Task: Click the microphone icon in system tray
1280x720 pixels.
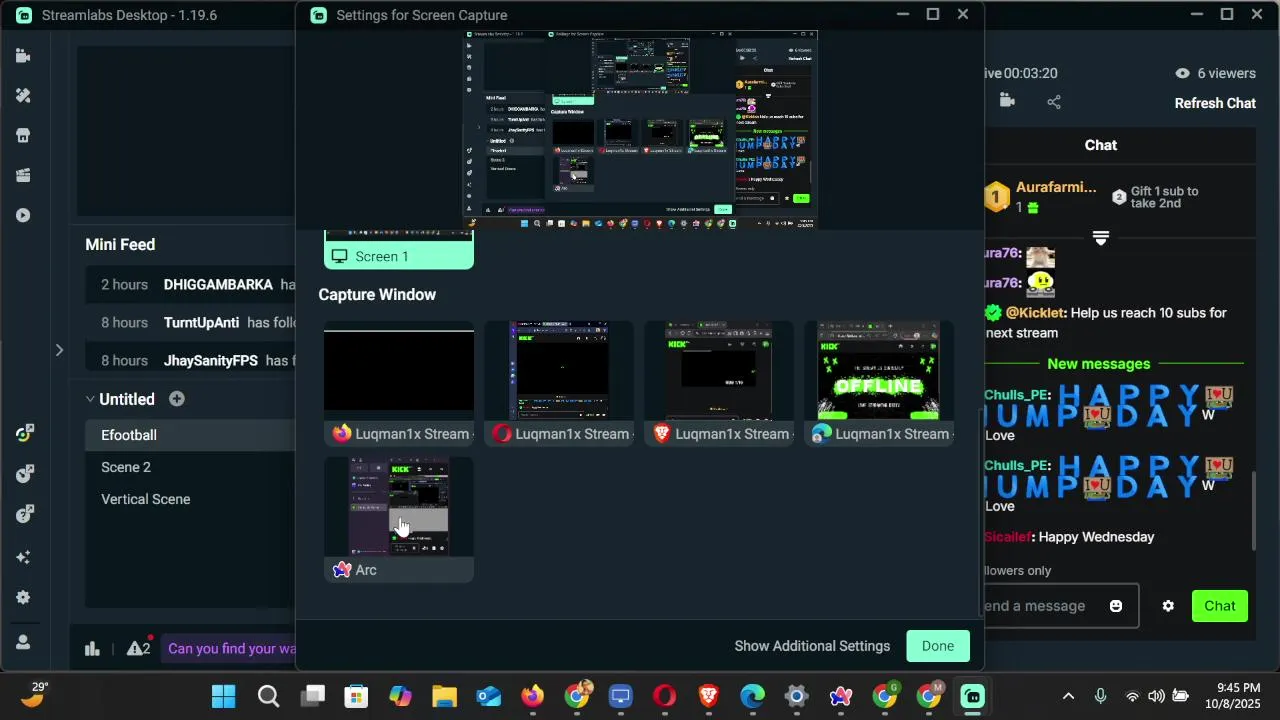Action: coord(1101,696)
